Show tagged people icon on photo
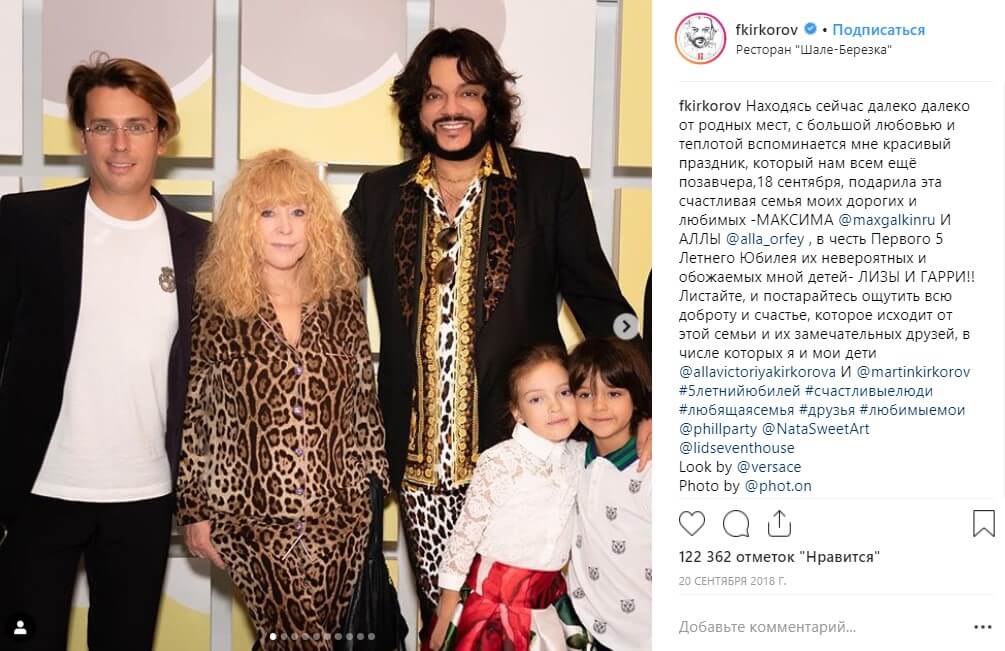 20,627
